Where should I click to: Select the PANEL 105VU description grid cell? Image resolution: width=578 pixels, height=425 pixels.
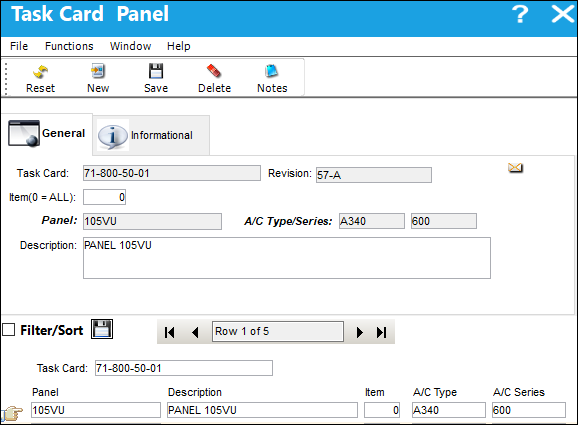click(x=262, y=410)
